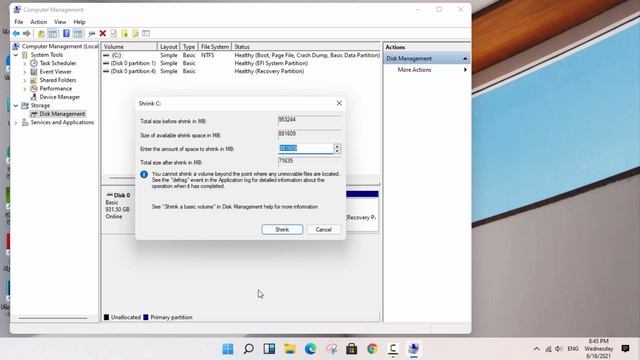Collapse the Storage node

click(16, 106)
